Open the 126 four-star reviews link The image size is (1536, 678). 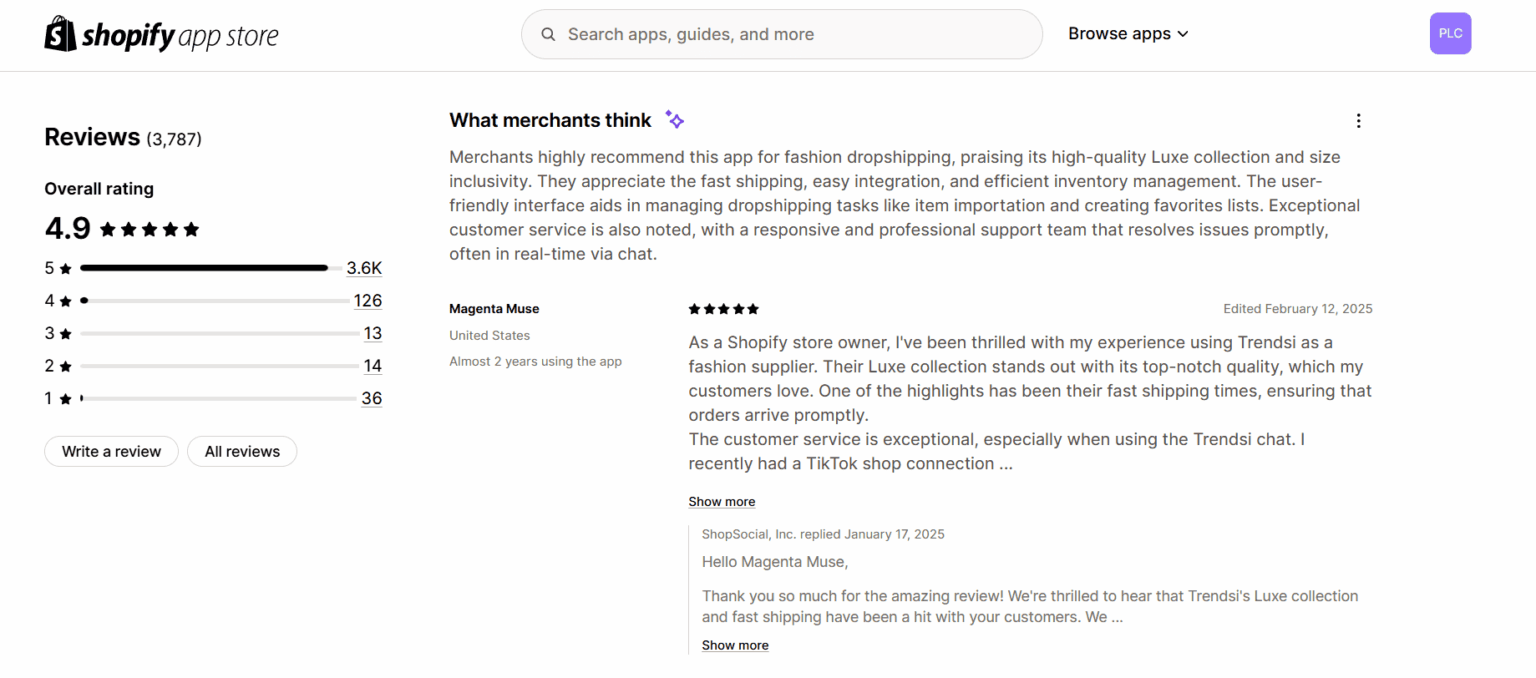click(368, 300)
